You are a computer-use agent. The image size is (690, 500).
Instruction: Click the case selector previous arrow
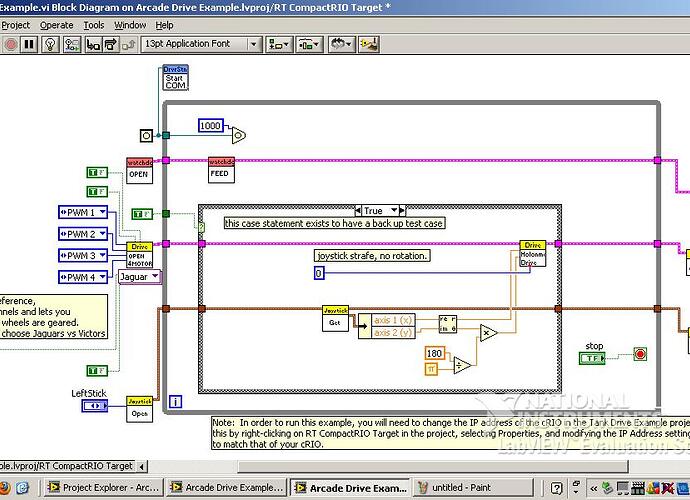click(x=358, y=211)
